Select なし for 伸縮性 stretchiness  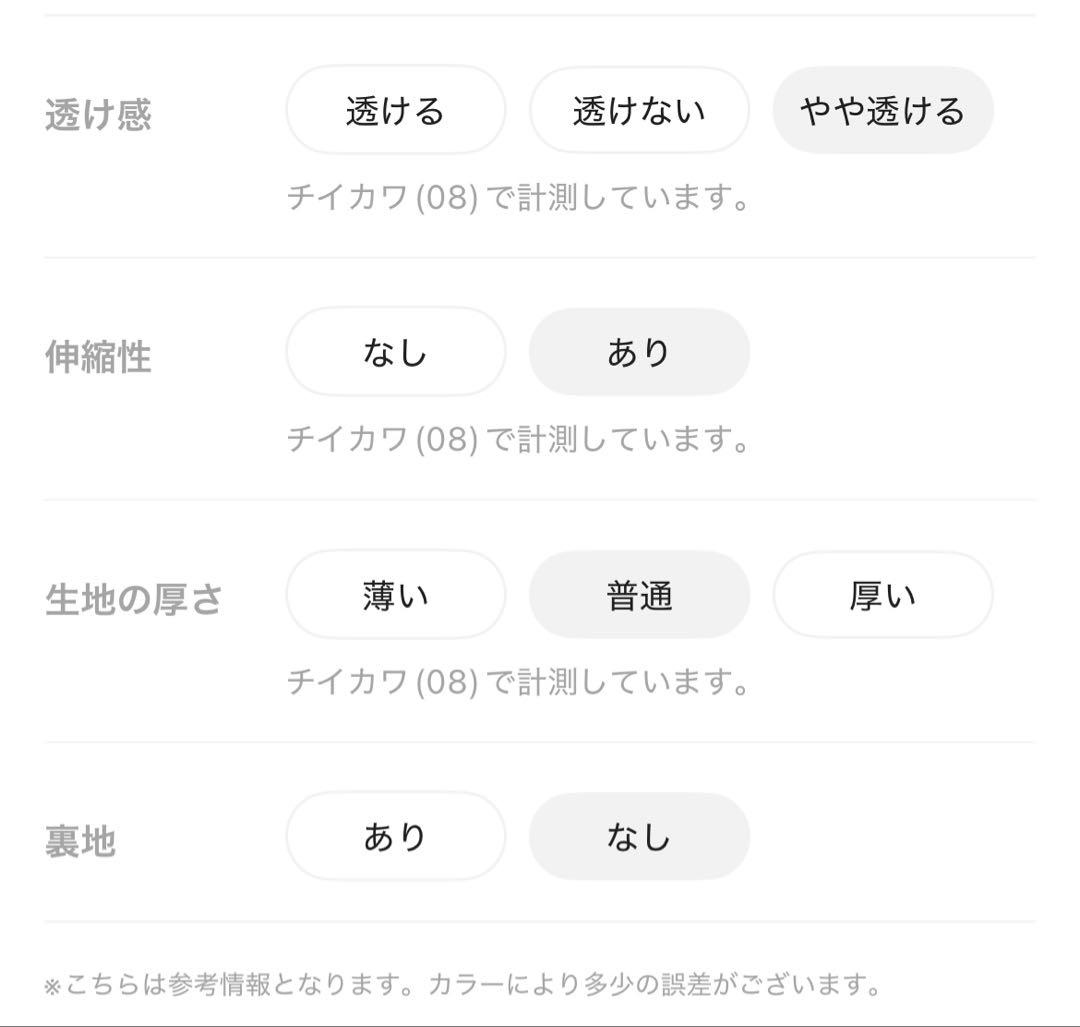[x=396, y=352]
